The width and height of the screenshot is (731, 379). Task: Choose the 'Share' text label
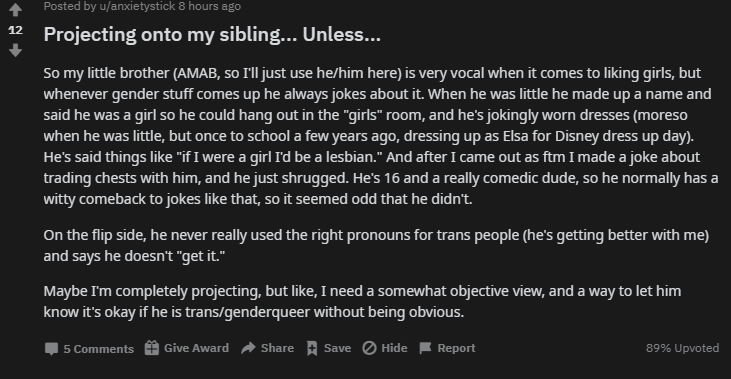[x=277, y=348]
